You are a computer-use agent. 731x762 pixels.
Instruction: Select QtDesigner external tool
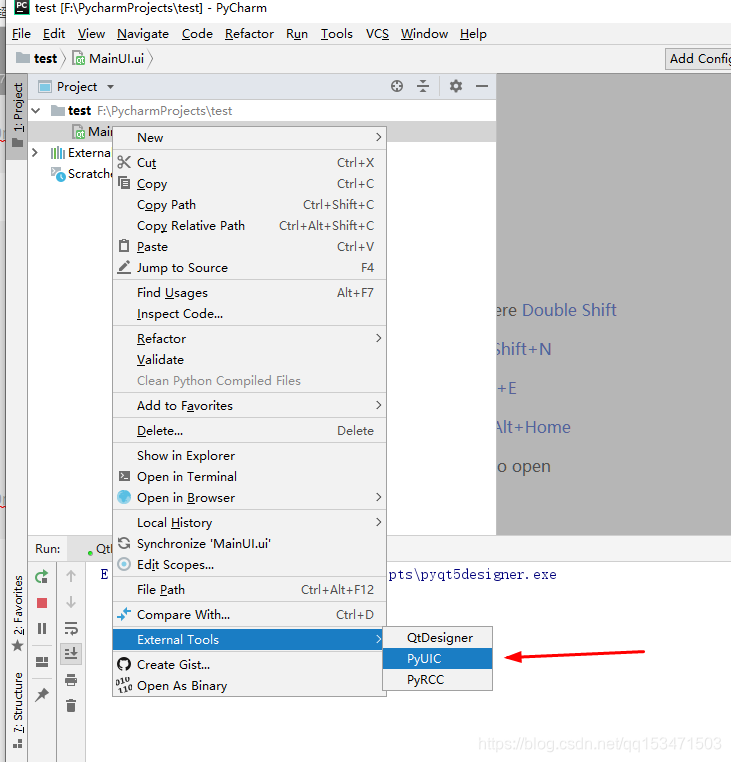point(437,638)
